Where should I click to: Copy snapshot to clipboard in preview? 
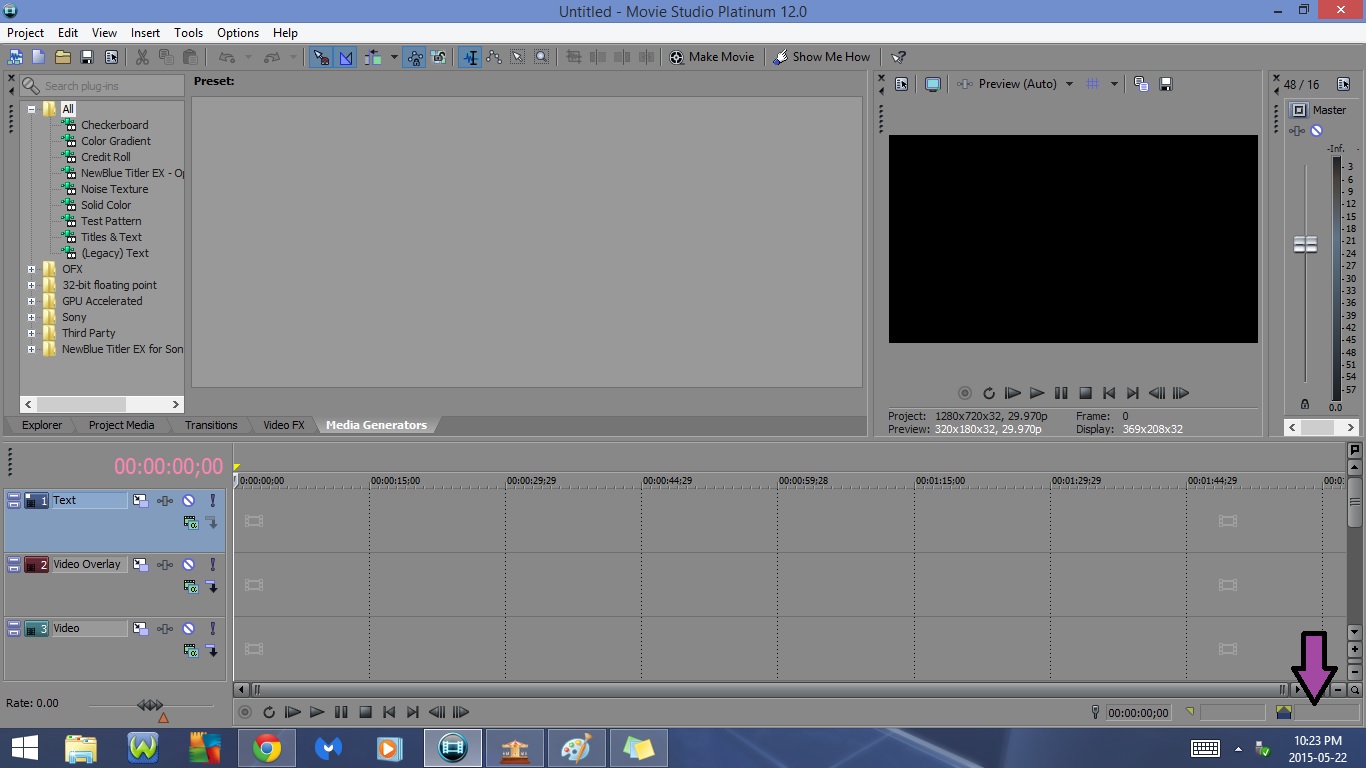[1141, 84]
